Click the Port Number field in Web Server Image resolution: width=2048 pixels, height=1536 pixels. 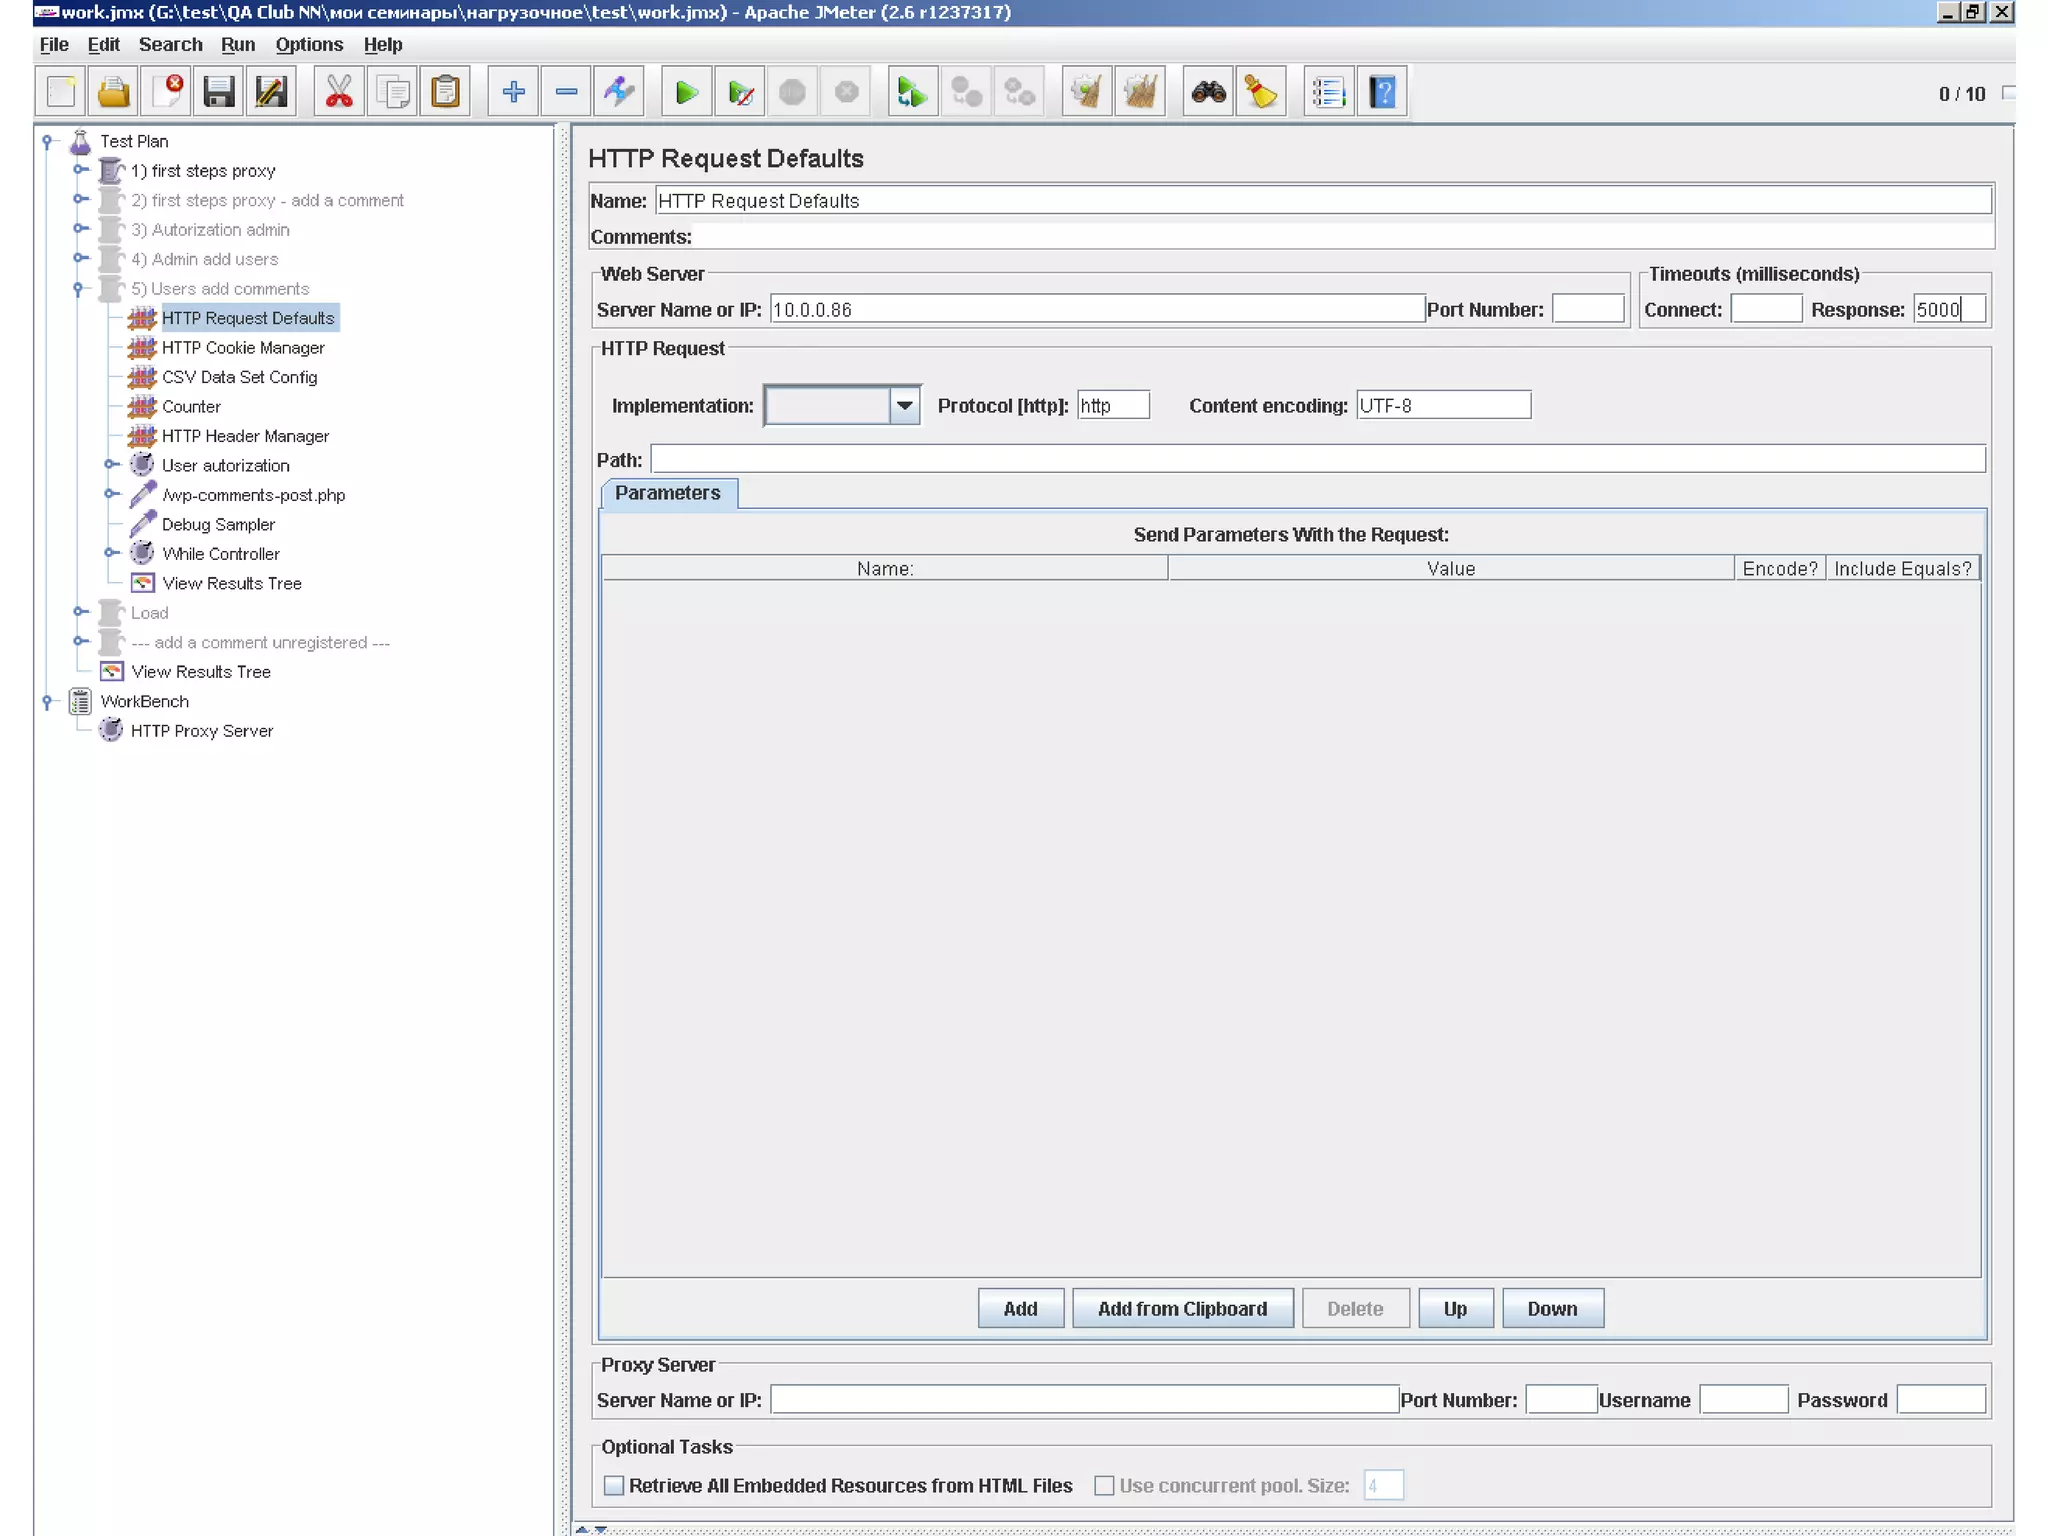click(x=1587, y=310)
